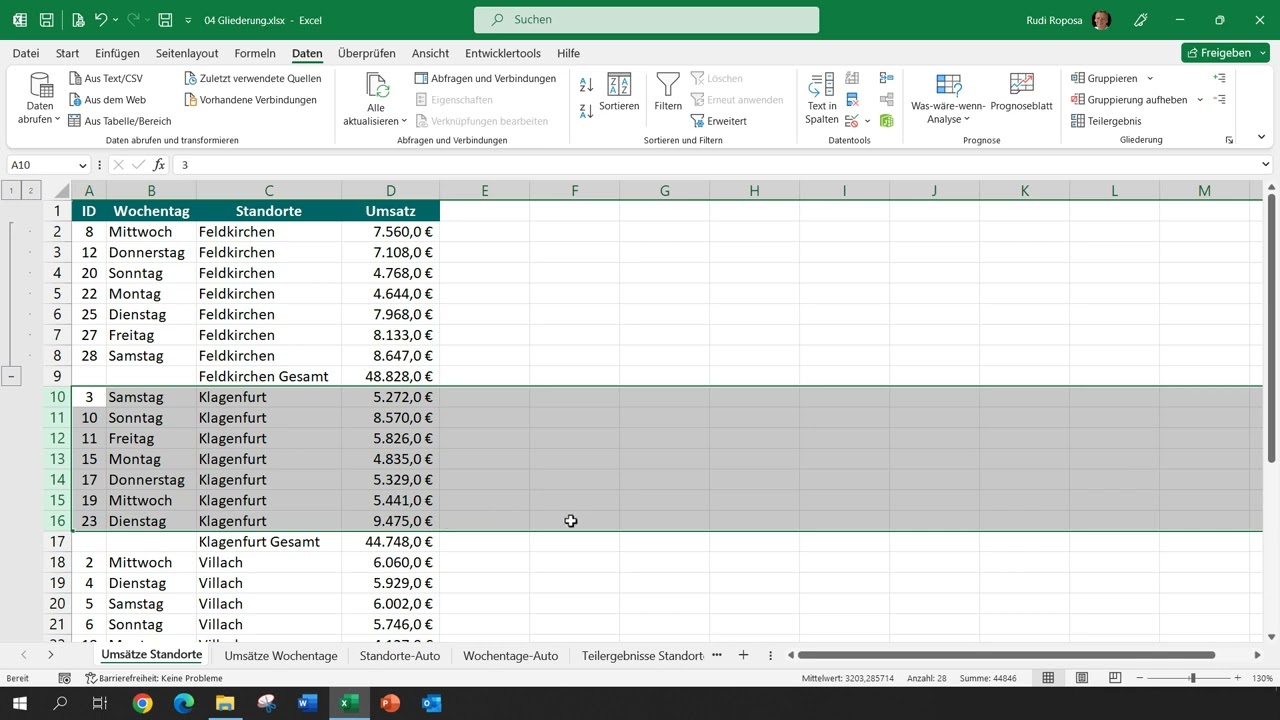Open the Name Box dropdown arrow
Image resolution: width=1280 pixels, height=720 pixels.
[83, 165]
